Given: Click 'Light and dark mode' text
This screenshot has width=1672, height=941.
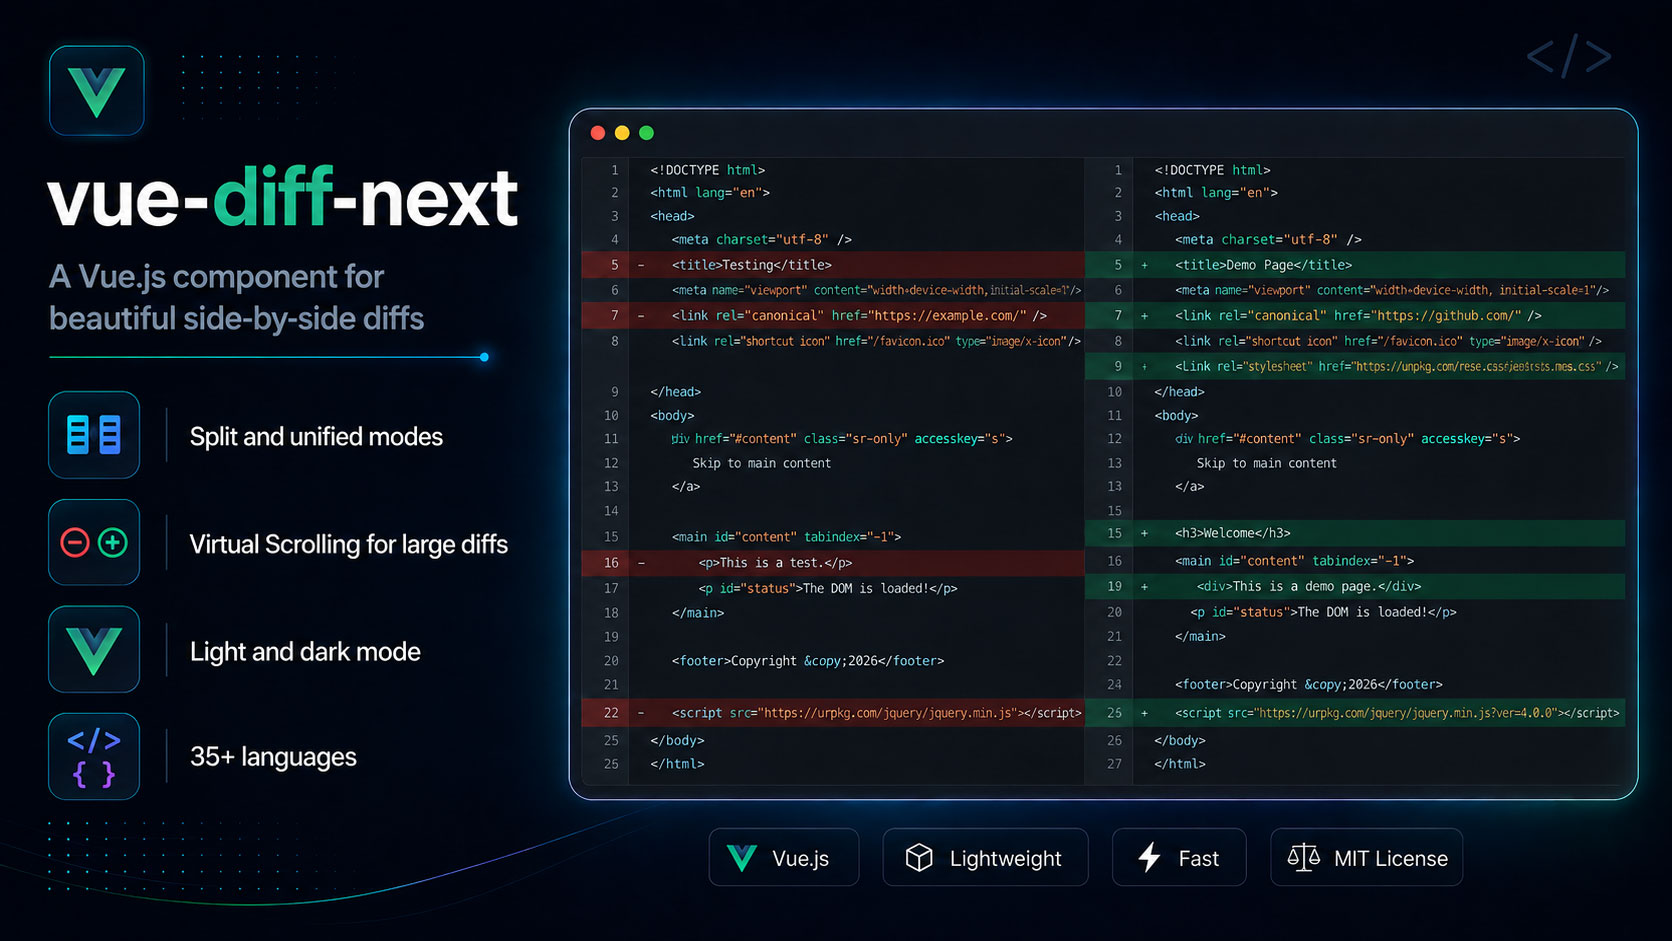Looking at the screenshot, I should coord(305,652).
